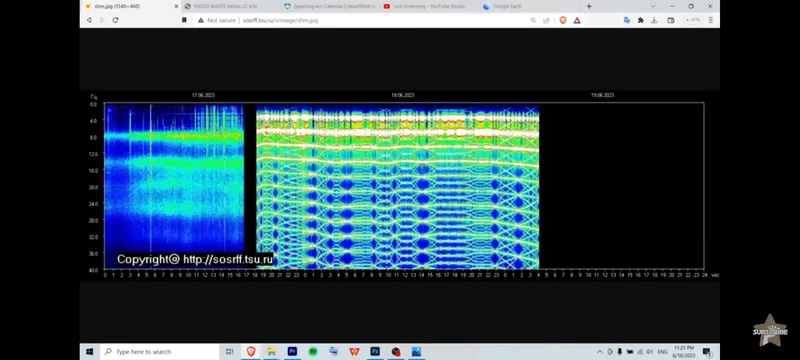The height and width of the screenshot is (360, 800).
Task: Bookmark this page using the bookmark icon
Action: coord(184,20)
